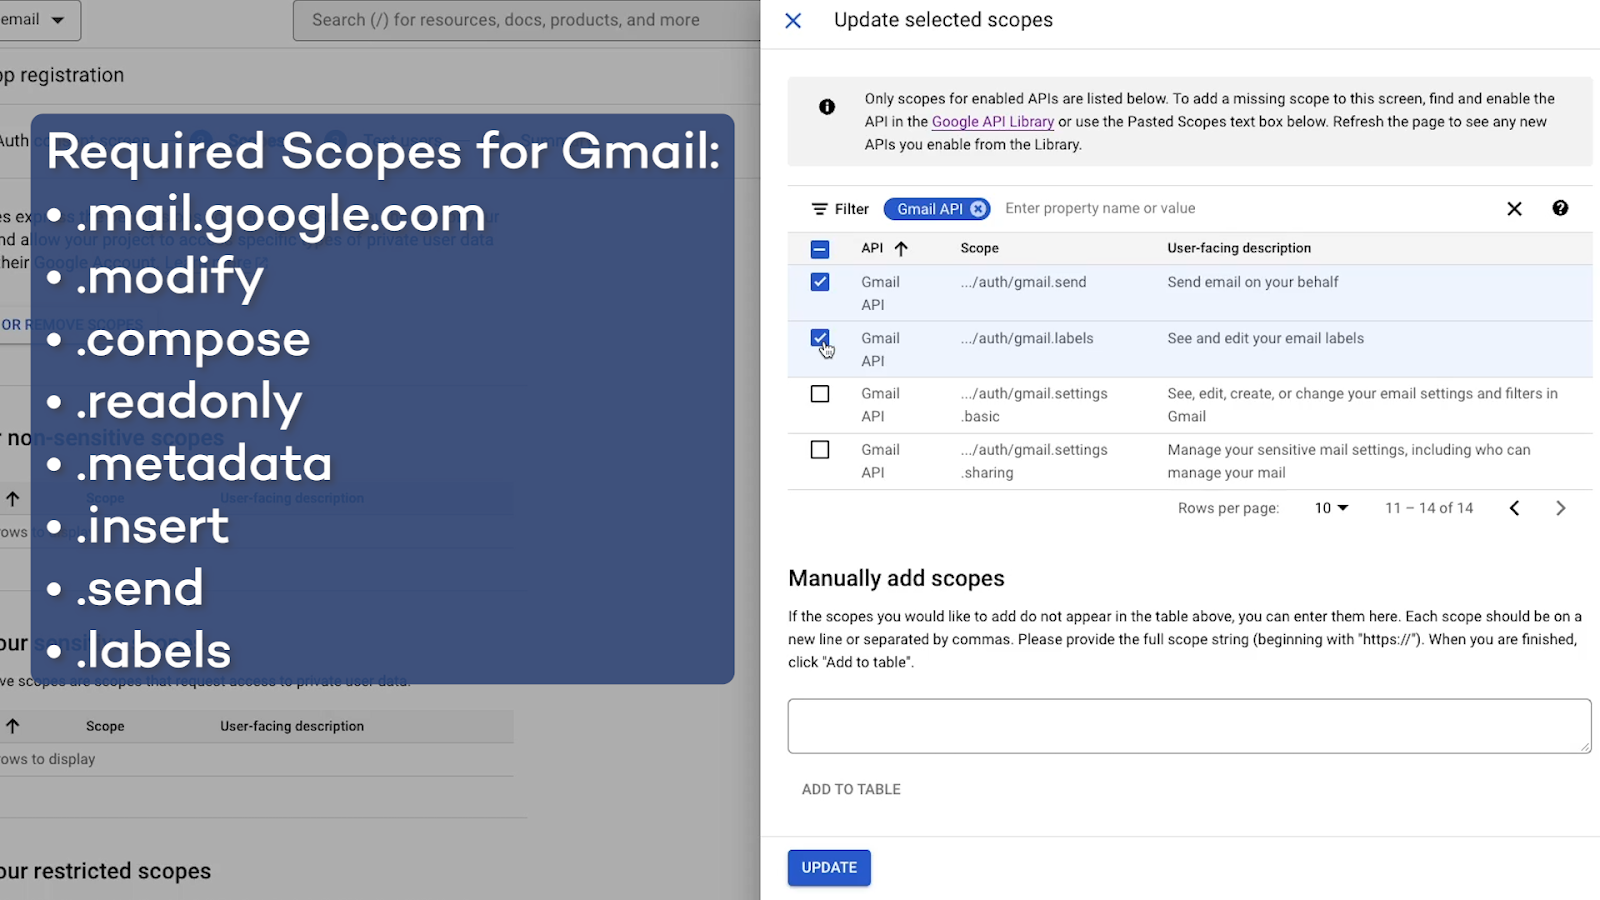
Task: Click the User-facing description header in panel
Action: point(1238,248)
